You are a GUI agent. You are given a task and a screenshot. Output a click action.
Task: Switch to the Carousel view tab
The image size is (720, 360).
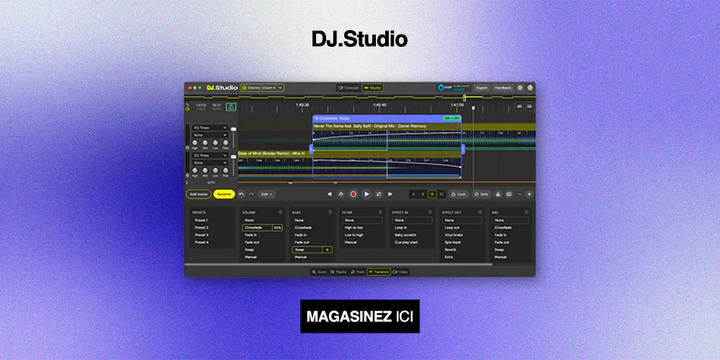[348, 88]
